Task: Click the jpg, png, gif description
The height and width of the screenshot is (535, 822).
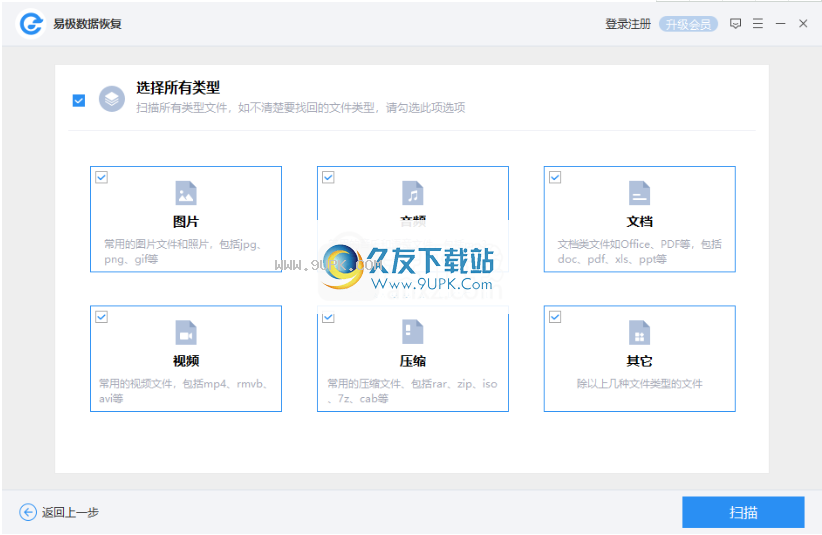Action: pyautogui.click(x=183, y=252)
